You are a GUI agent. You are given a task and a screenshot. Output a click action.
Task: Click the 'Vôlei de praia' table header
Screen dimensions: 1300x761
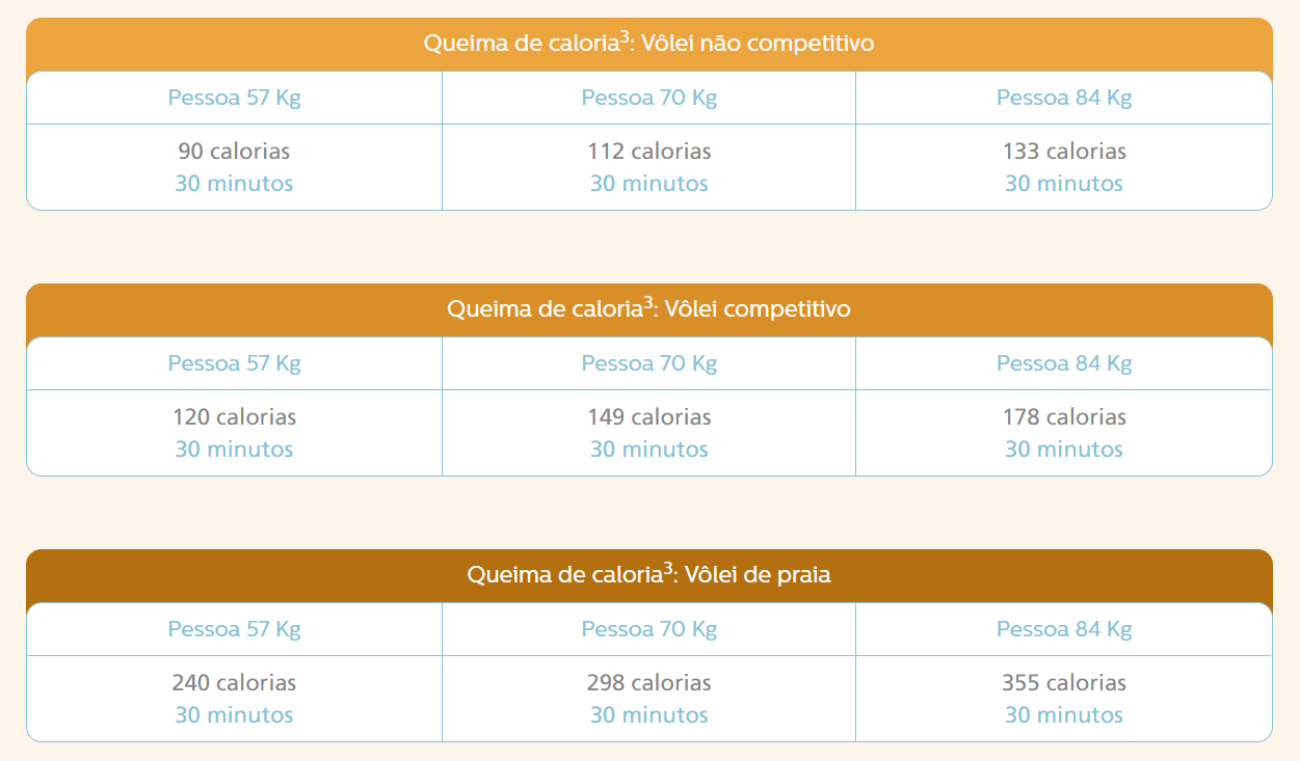(x=649, y=575)
